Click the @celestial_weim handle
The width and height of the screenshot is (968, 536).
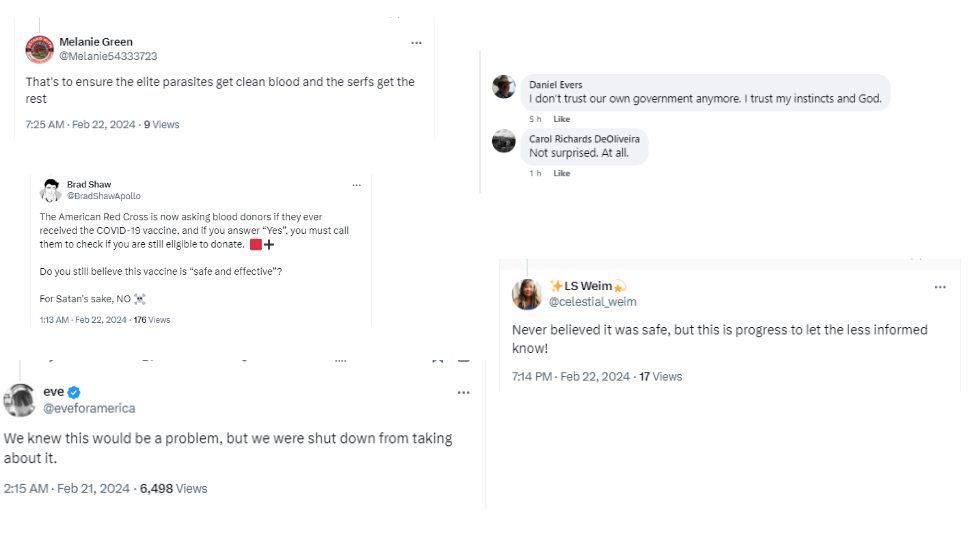pyautogui.click(x=592, y=302)
